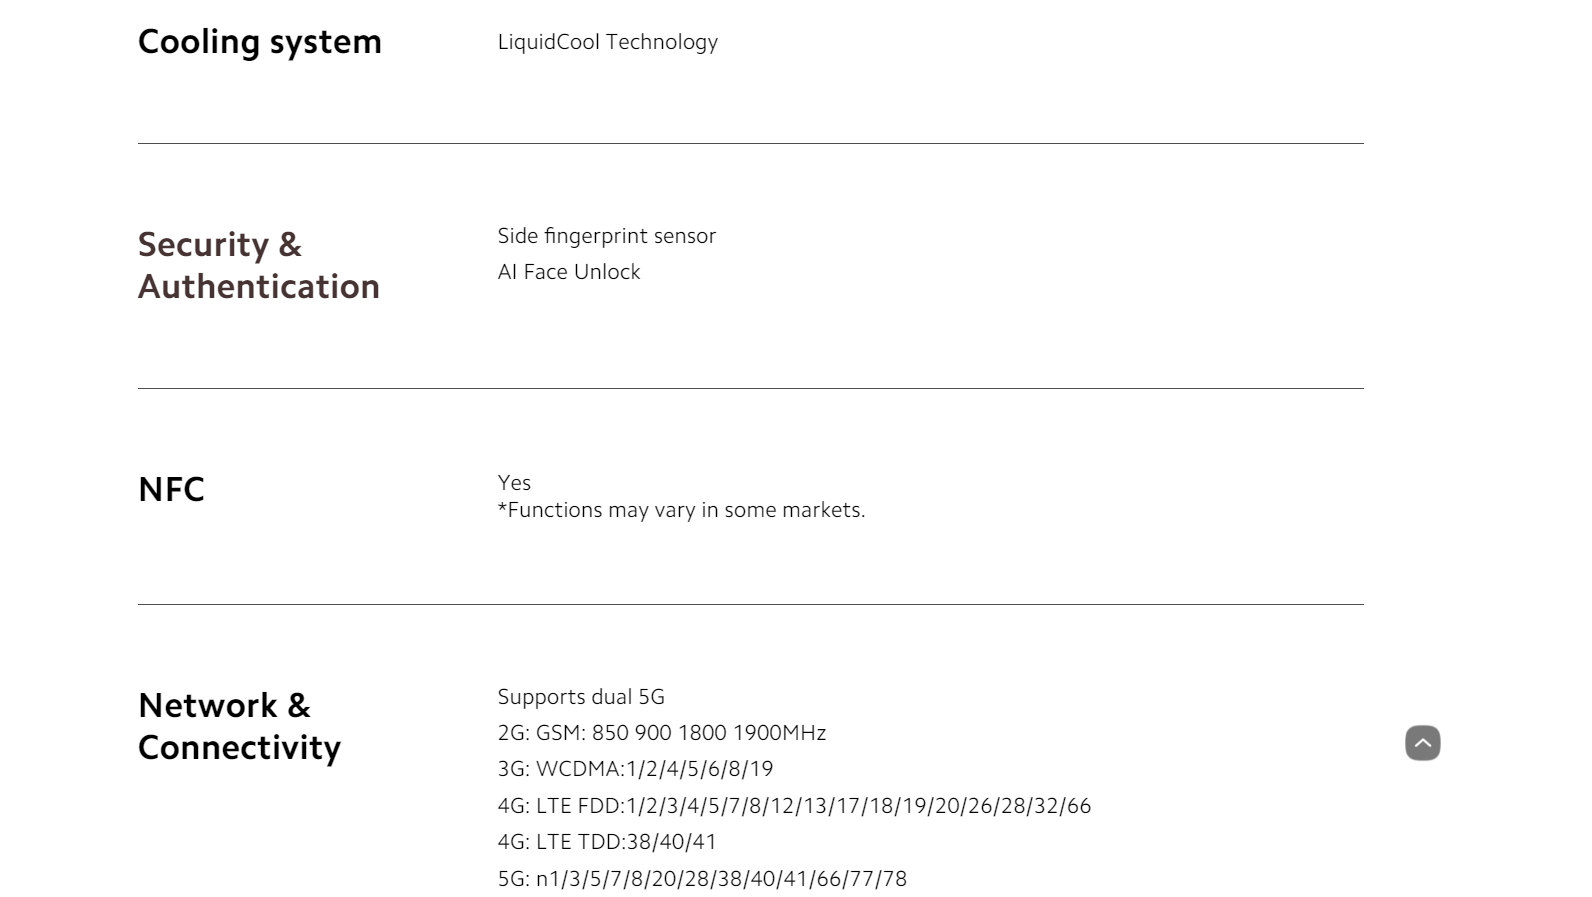
Task: Click the 4G LTE FDD bands line
Action: [795, 806]
